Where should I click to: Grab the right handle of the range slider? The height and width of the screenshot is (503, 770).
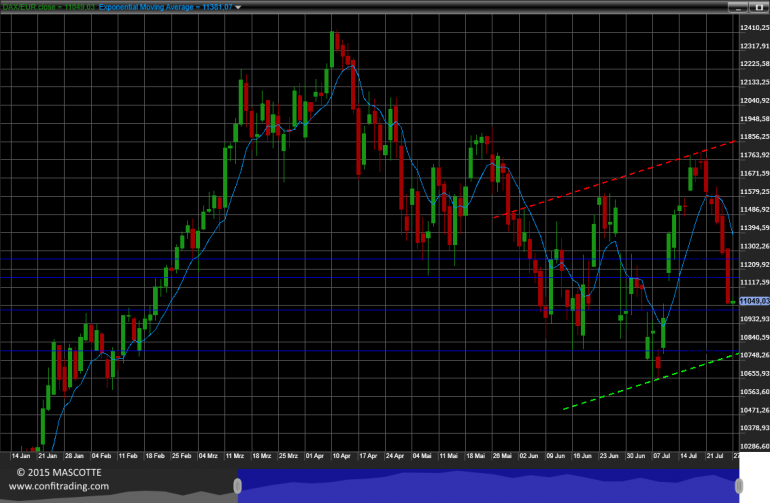click(739, 486)
